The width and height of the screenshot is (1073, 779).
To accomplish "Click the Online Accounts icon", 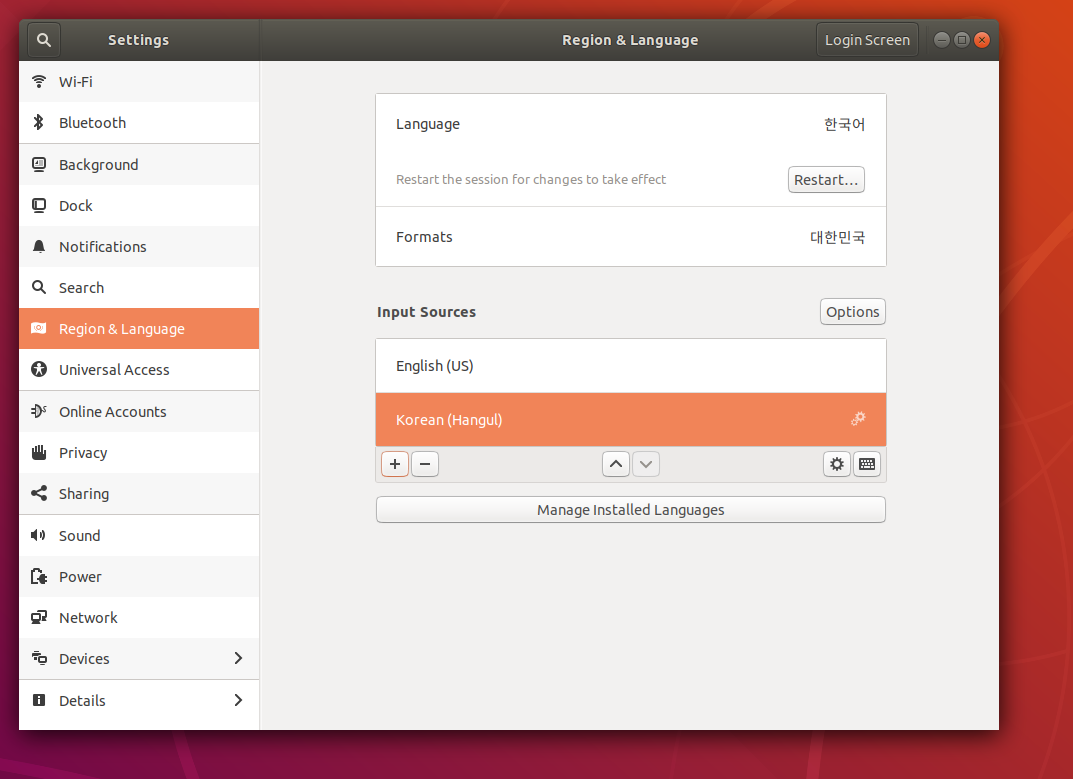I will pos(39,411).
